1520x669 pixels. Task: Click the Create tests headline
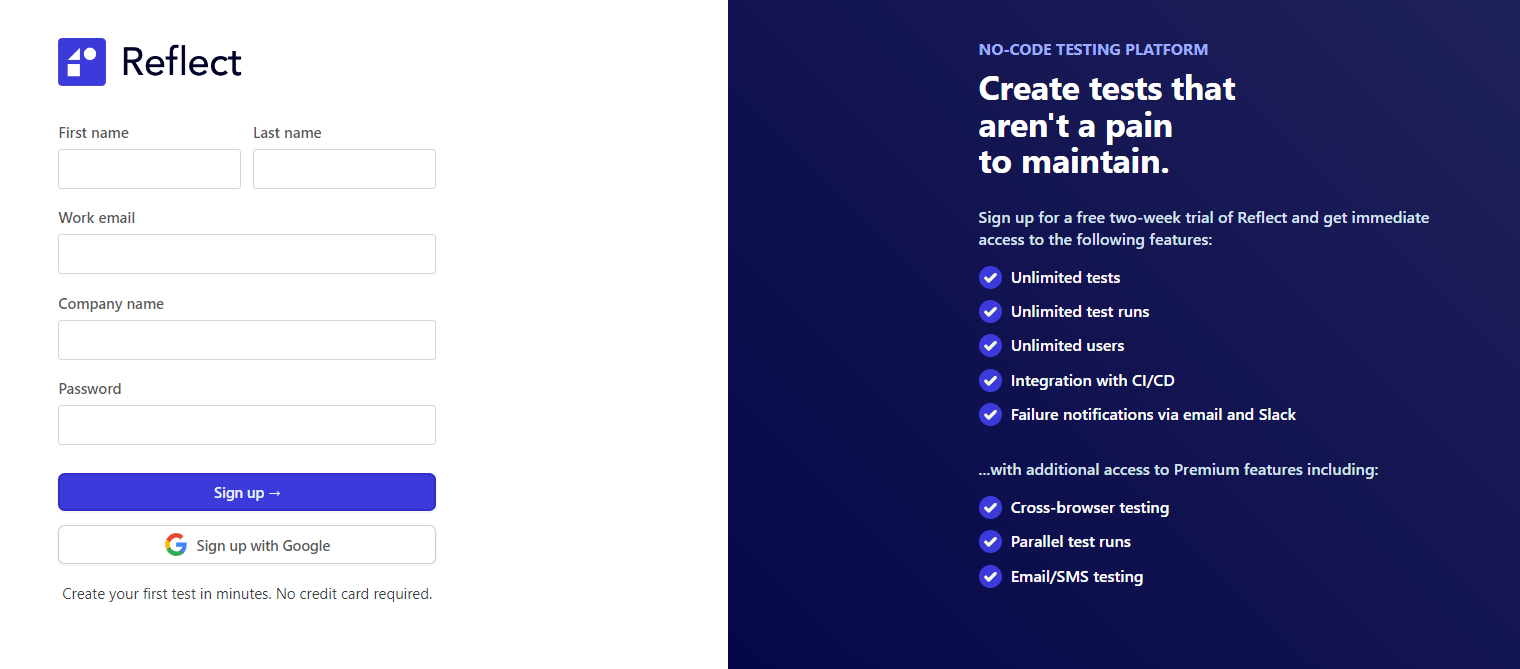[1107, 125]
